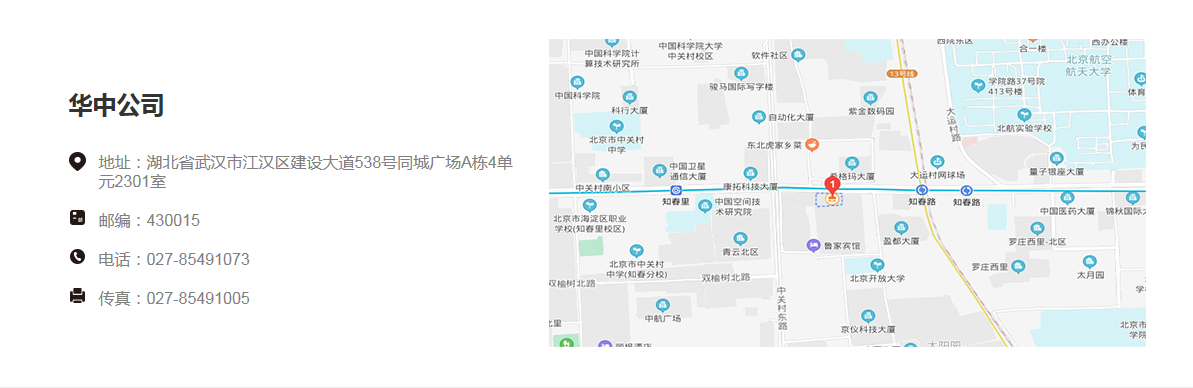Click the phone number 027-85491073
This screenshot has height=388, width=1193.
(x=198, y=259)
